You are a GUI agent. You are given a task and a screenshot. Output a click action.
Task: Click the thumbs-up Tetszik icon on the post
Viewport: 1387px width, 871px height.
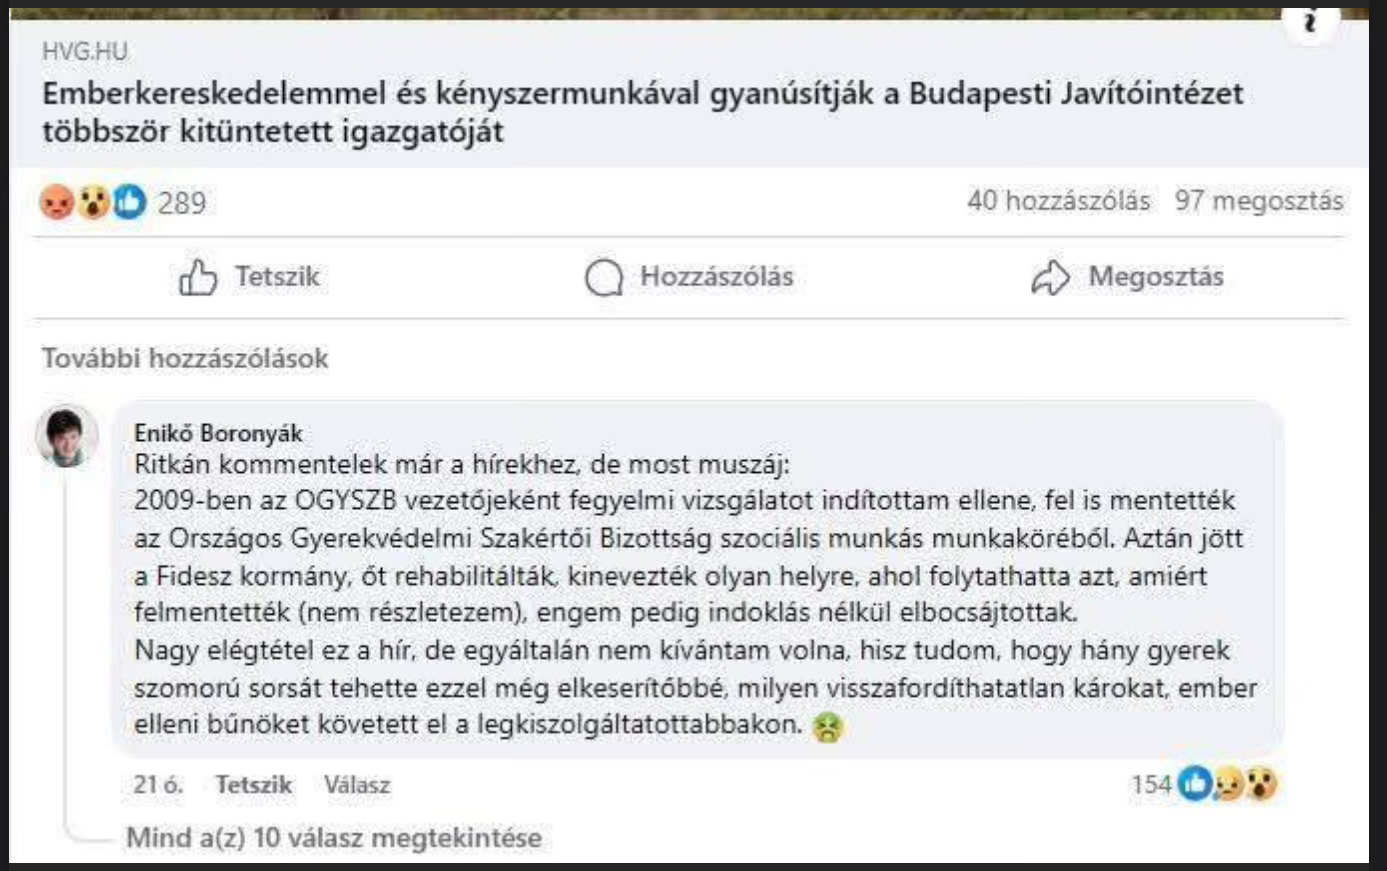(197, 277)
